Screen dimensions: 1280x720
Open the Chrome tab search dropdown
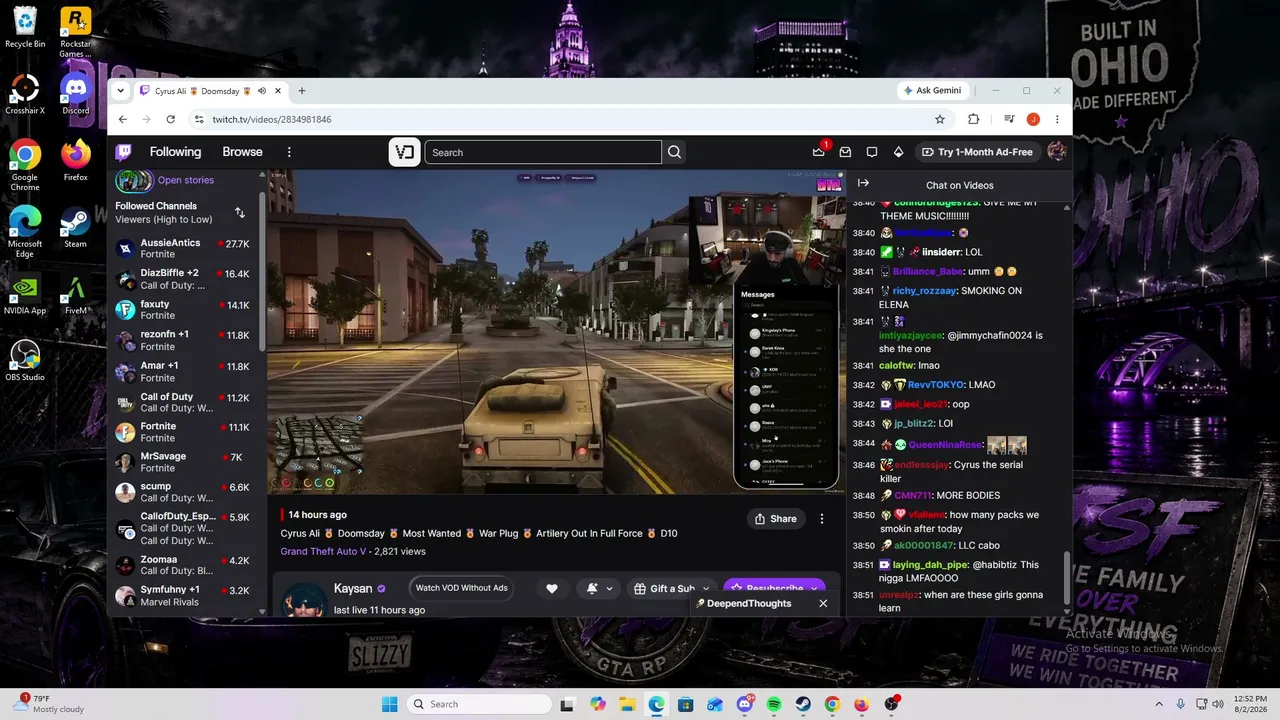[x=121, y=91]
